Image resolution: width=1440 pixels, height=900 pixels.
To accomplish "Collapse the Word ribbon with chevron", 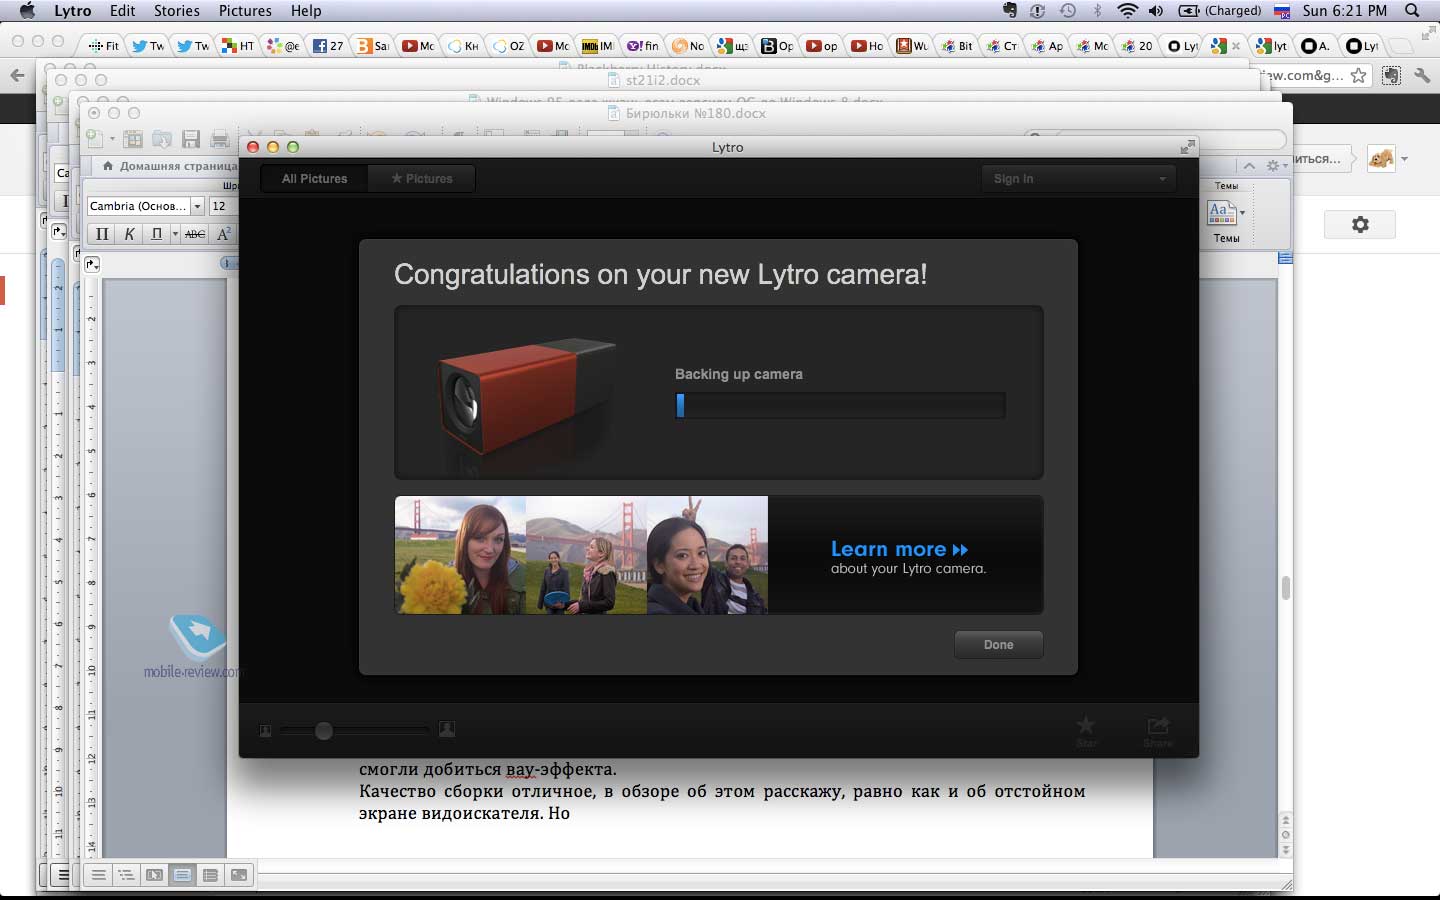I will tap(1249, 166).
